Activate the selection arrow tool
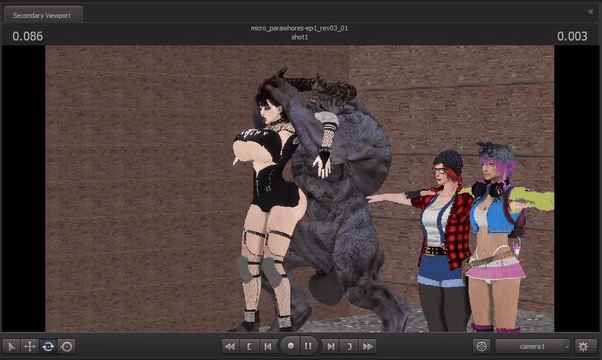The image size is (602, 360). [x=12, y=347]
